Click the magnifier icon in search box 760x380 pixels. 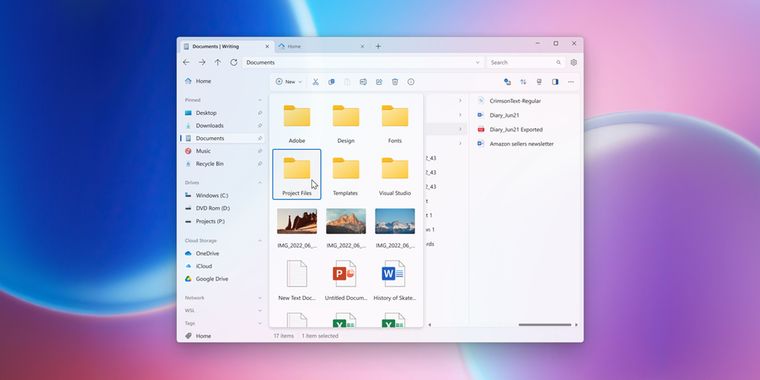[558, 63]
